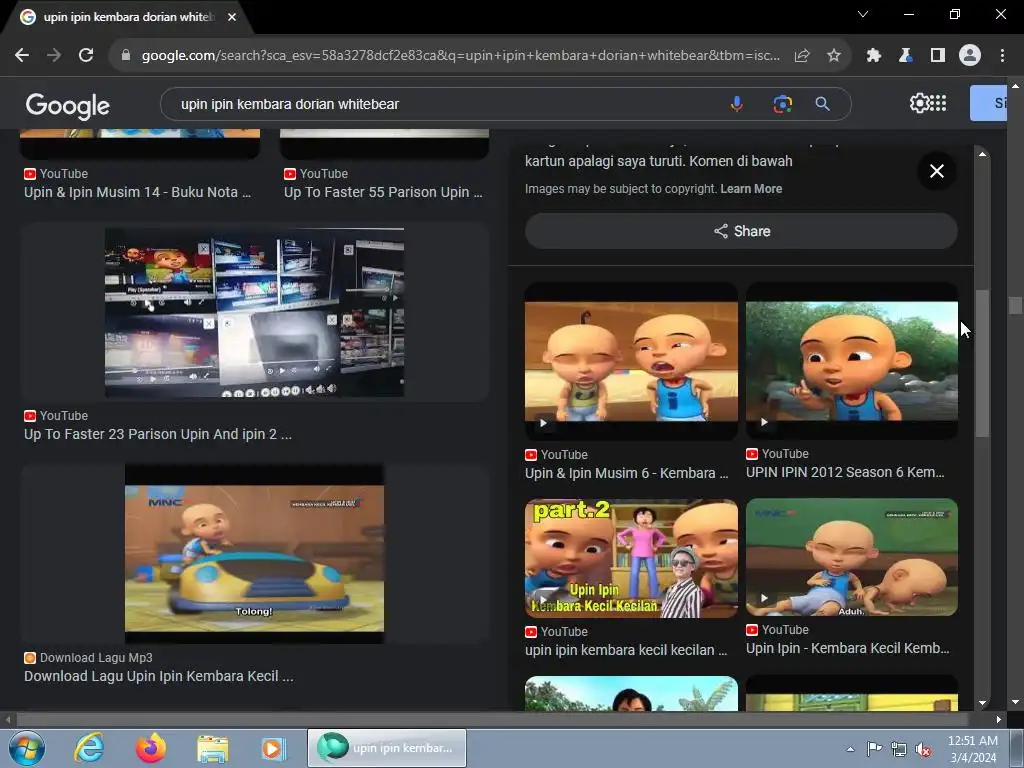Click Download Lagu Upin Ipin Kembara Kecil link

158,676
